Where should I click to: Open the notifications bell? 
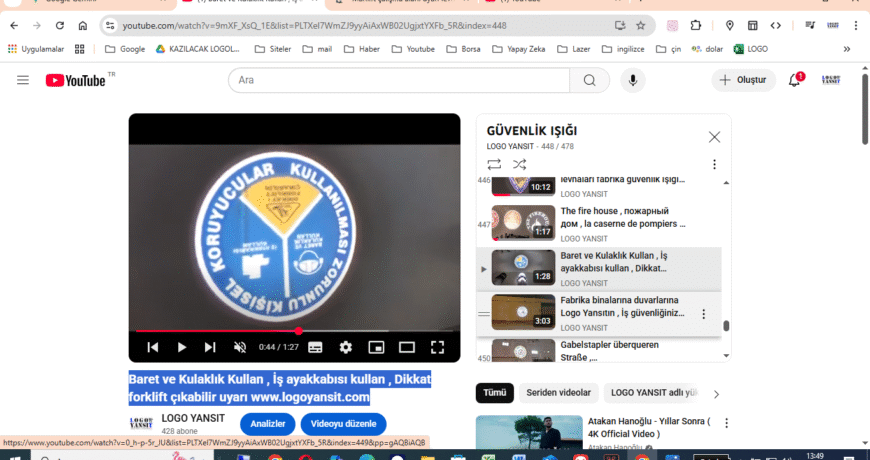pos(795,80)
